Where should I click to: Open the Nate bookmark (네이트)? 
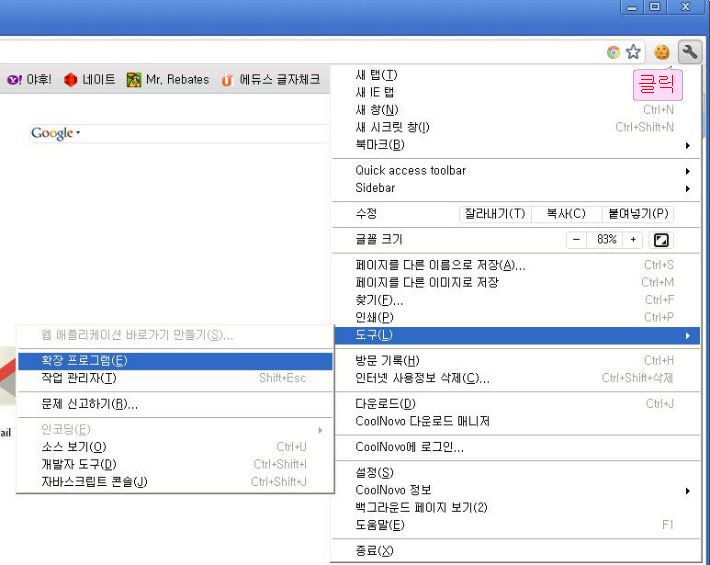coord(89,80)
